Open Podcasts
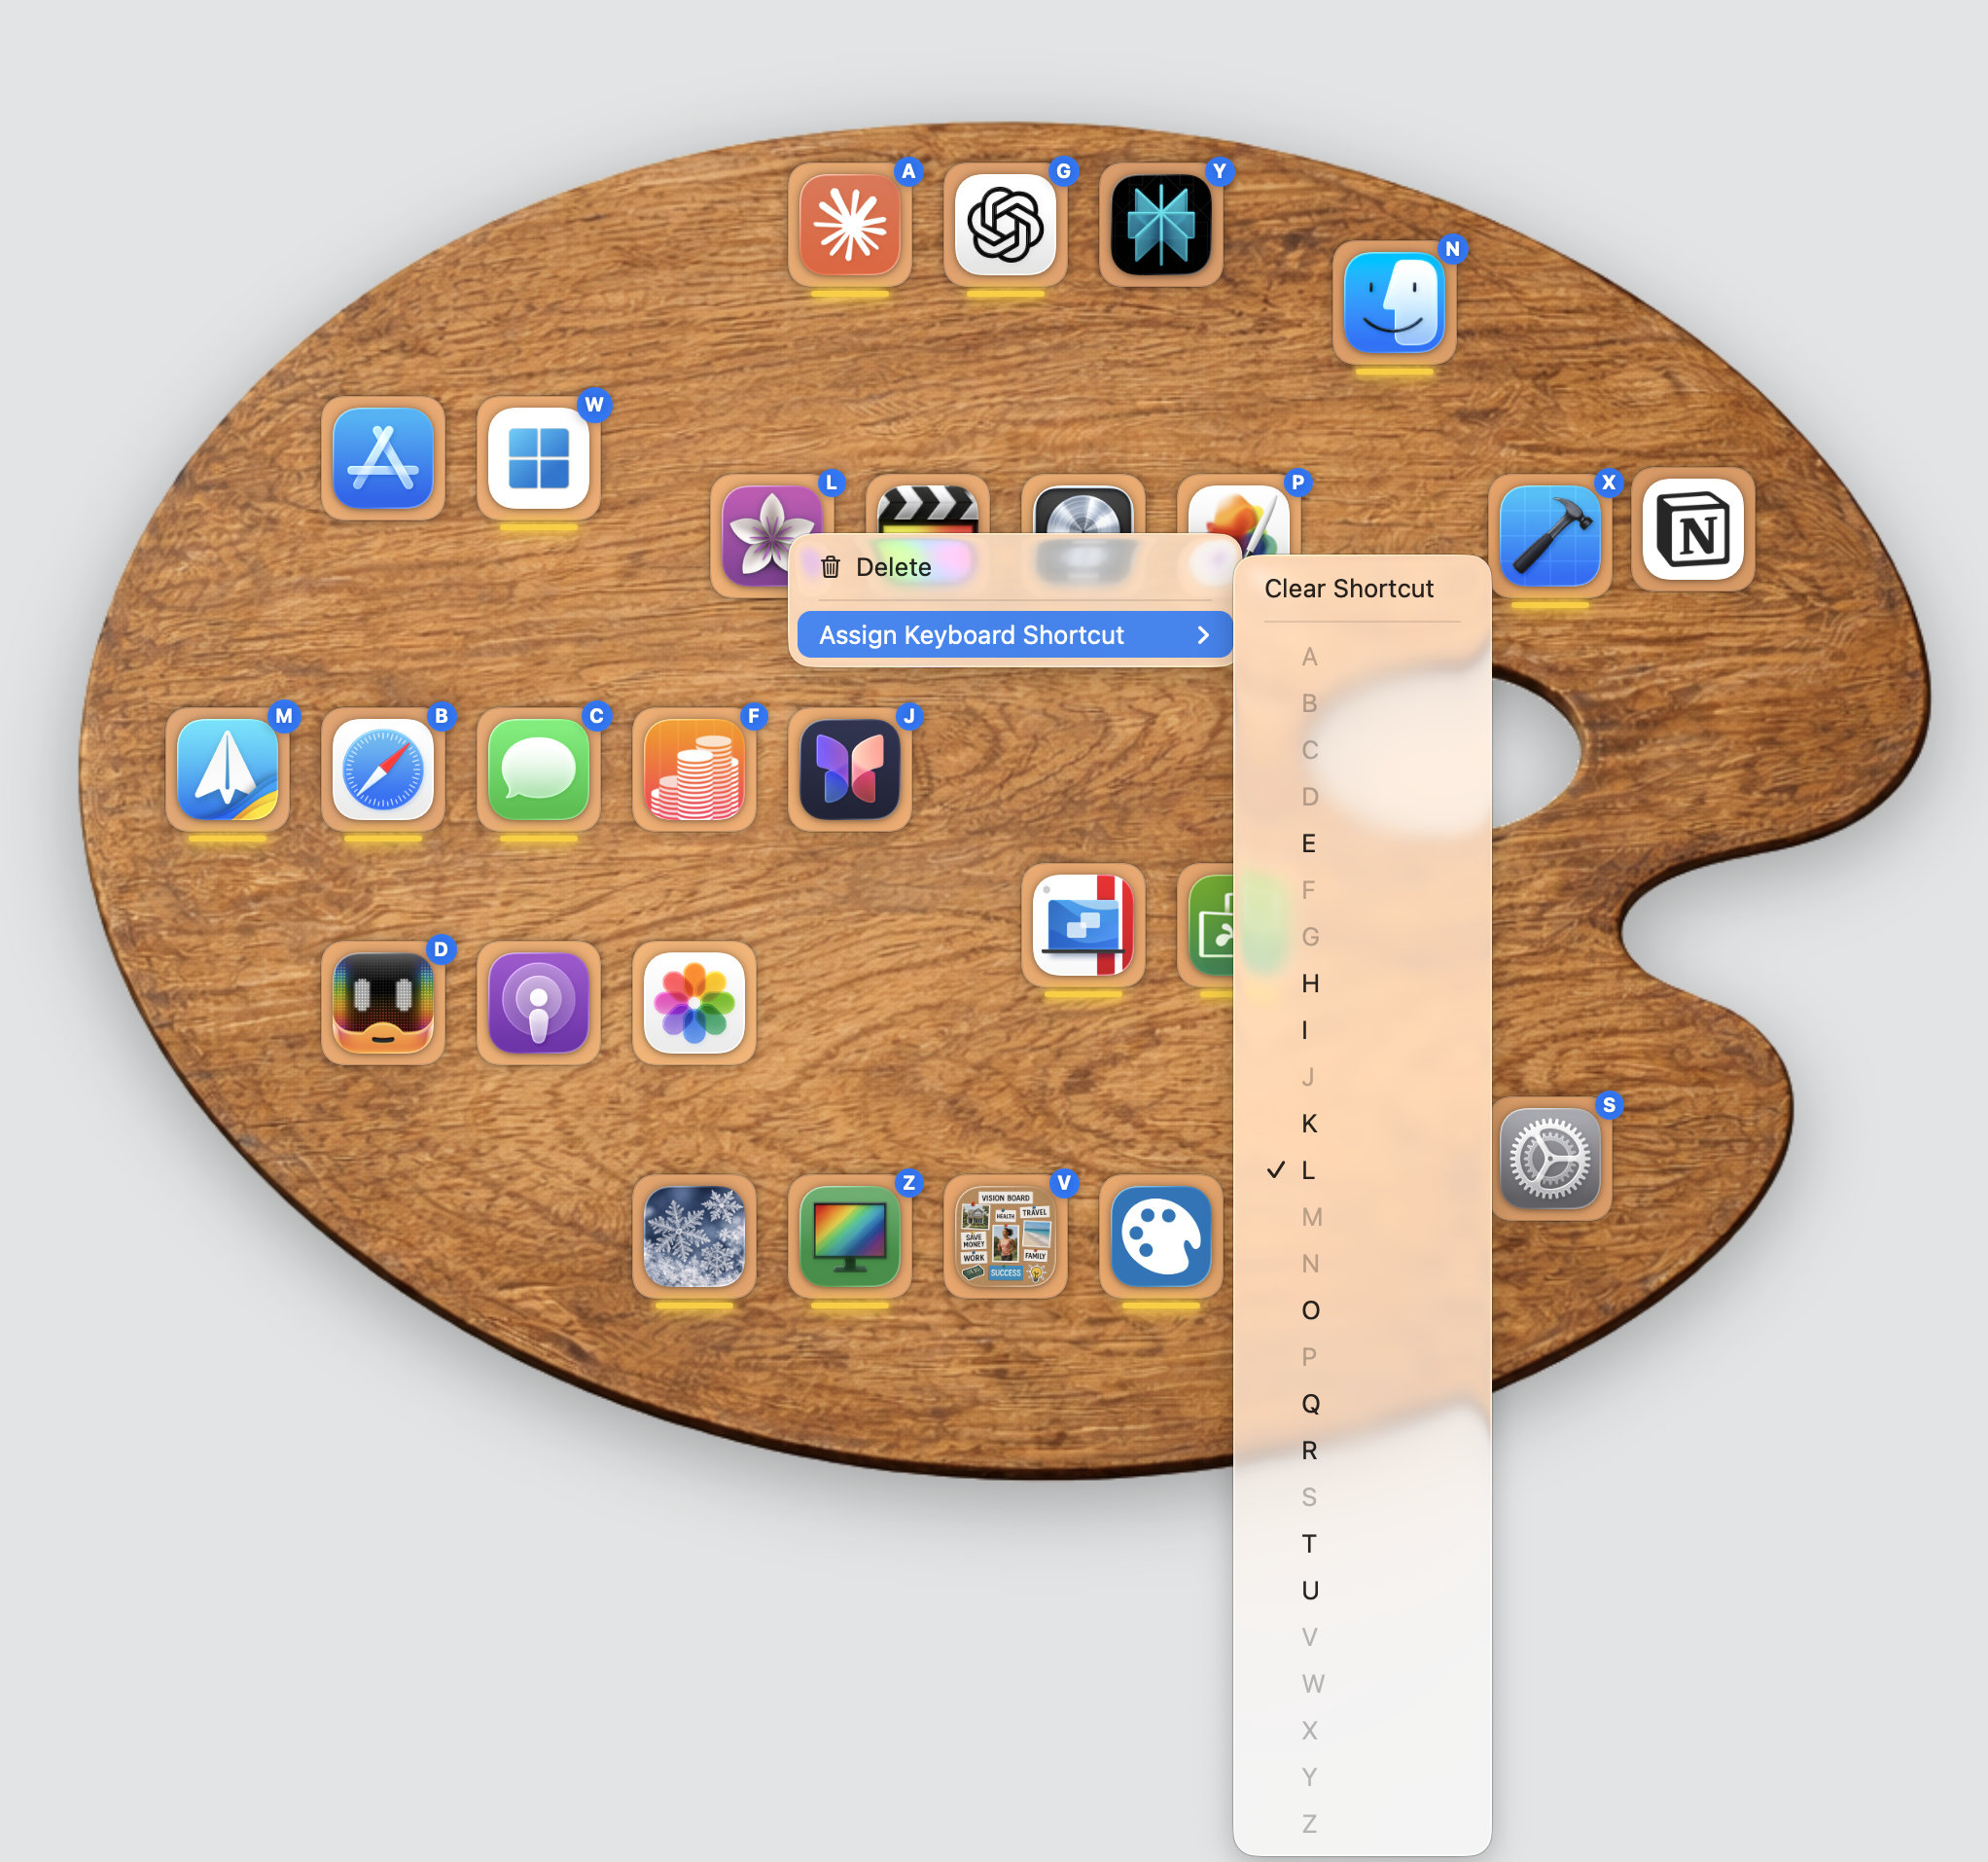Viewport: 1988px width, 1862px height. click(x=538, y=1003)
